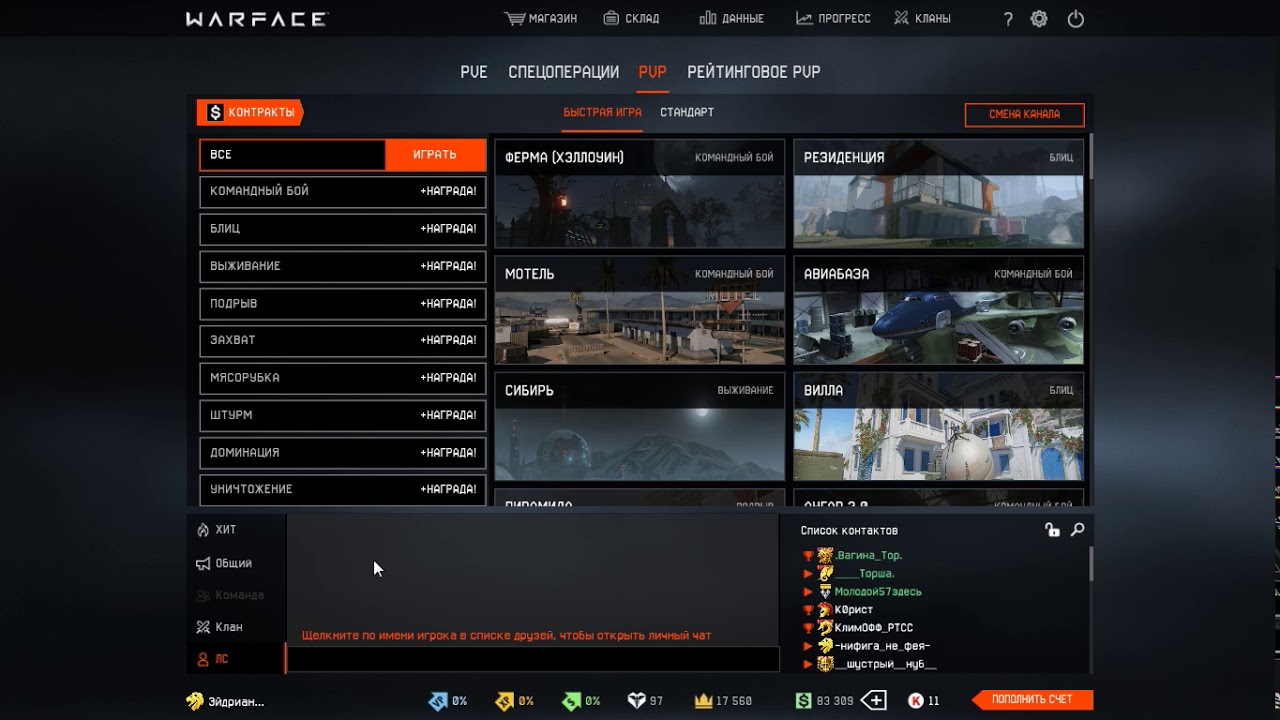Choose the Мотель map card
The image size is (1280, 720).
640,310
